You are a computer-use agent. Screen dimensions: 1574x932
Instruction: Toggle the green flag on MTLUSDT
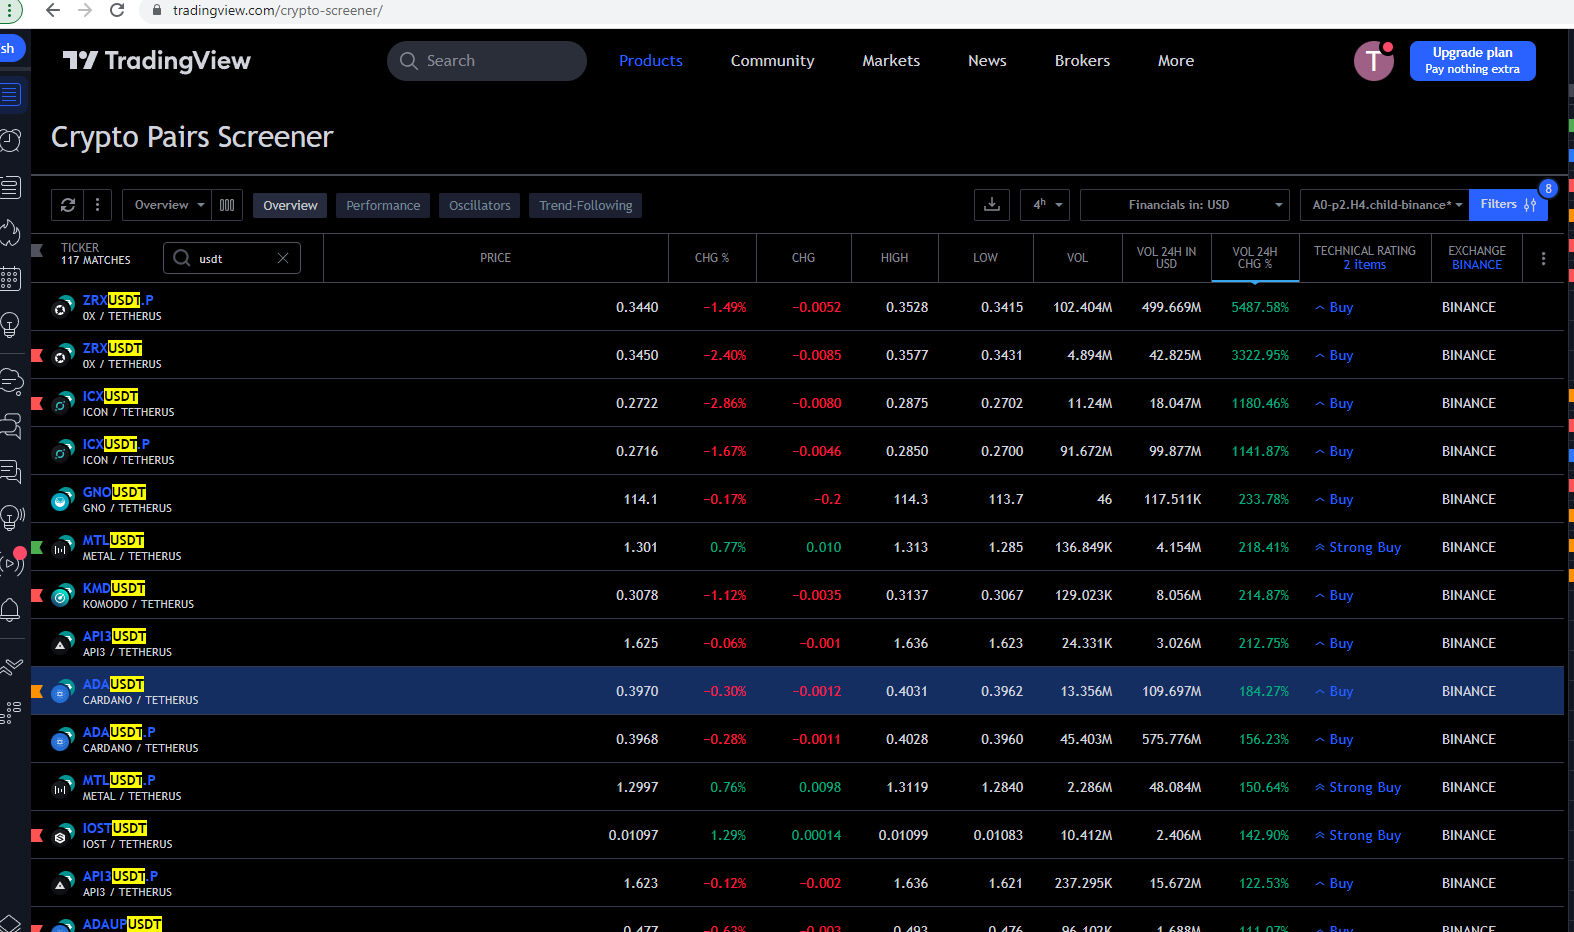(x=37, y=547)
